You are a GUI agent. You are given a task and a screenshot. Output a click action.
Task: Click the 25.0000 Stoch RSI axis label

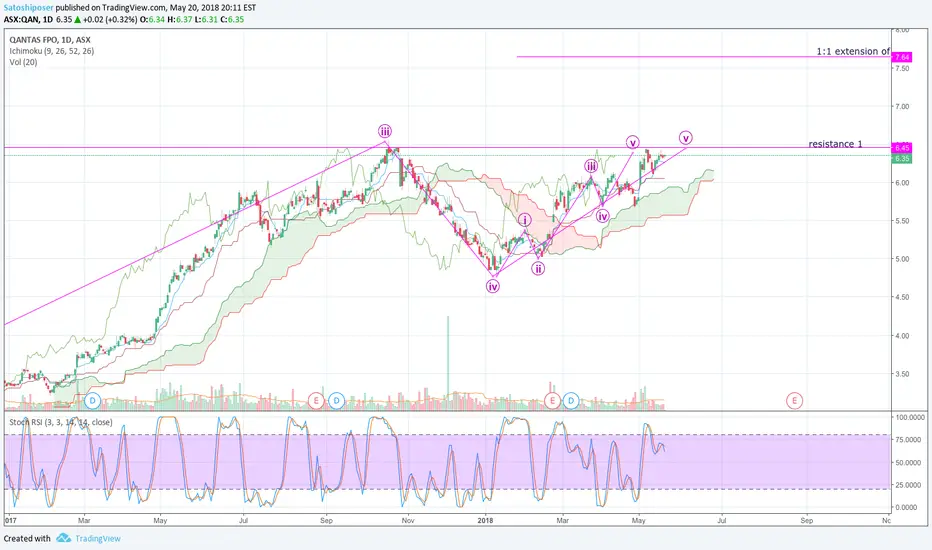(x=909, y=485)
